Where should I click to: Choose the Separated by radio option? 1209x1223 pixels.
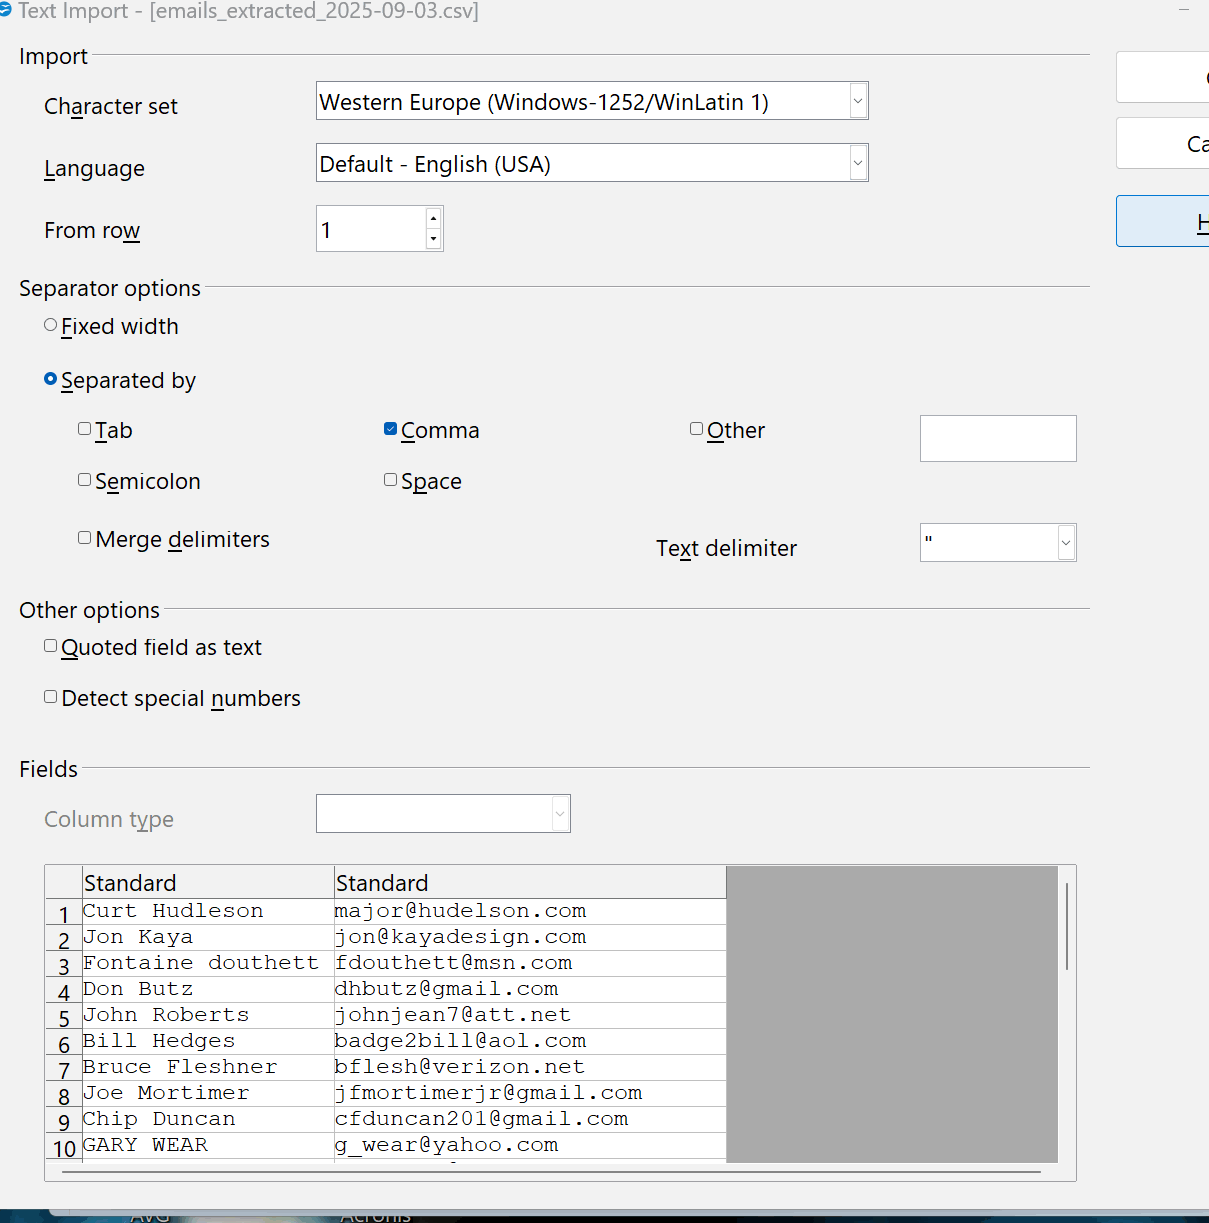51,379
